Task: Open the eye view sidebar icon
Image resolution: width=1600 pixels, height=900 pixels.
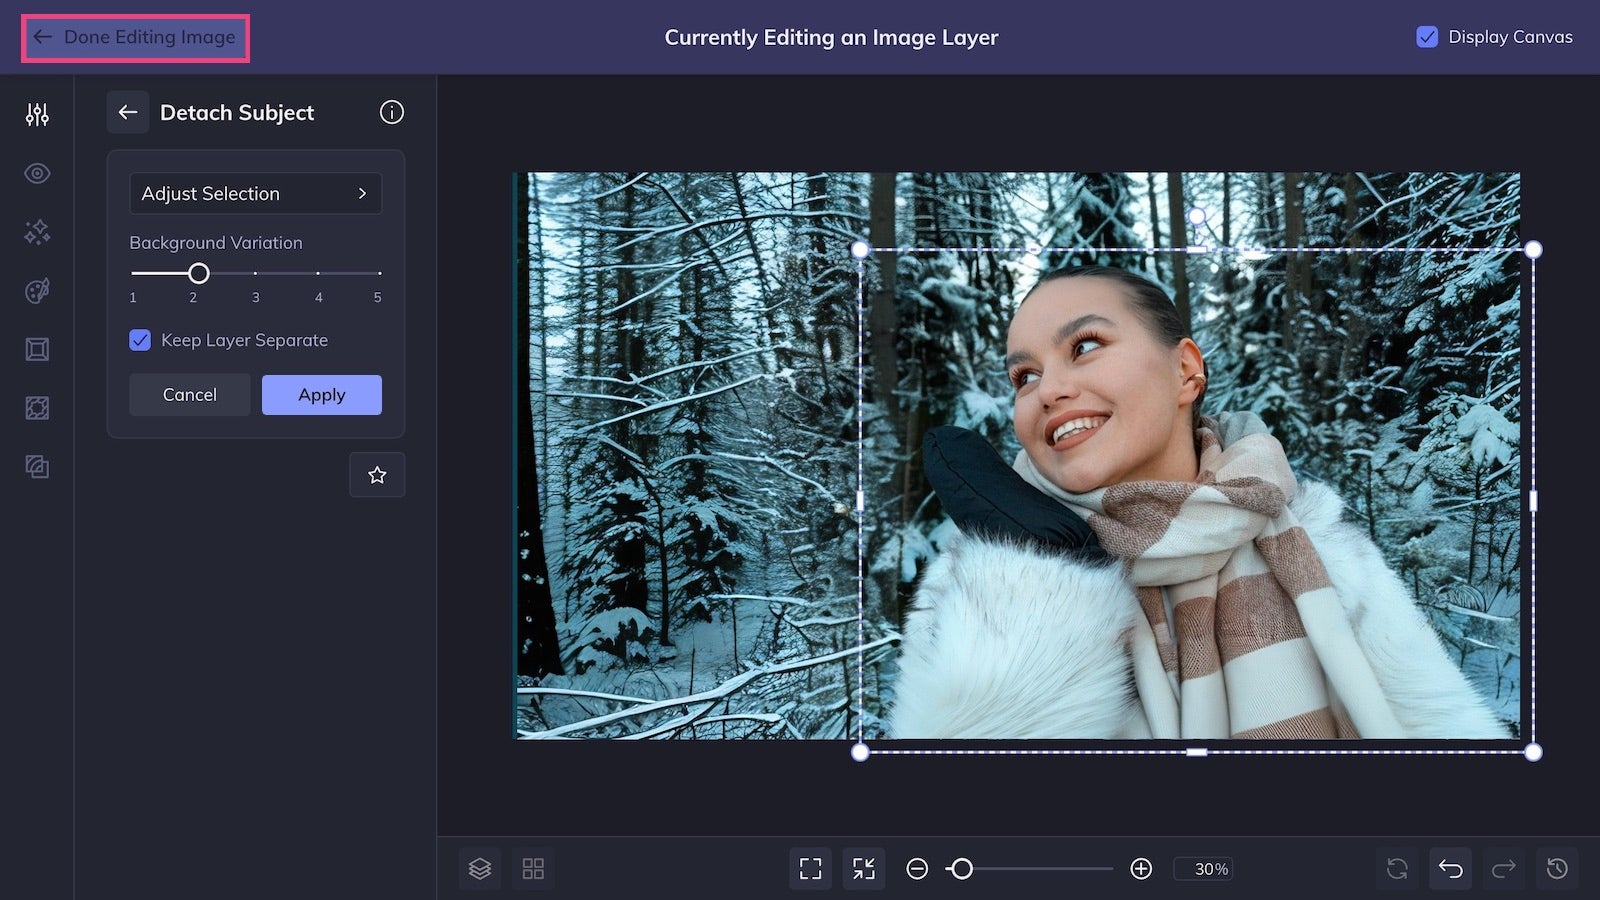Action: [37, 173]
